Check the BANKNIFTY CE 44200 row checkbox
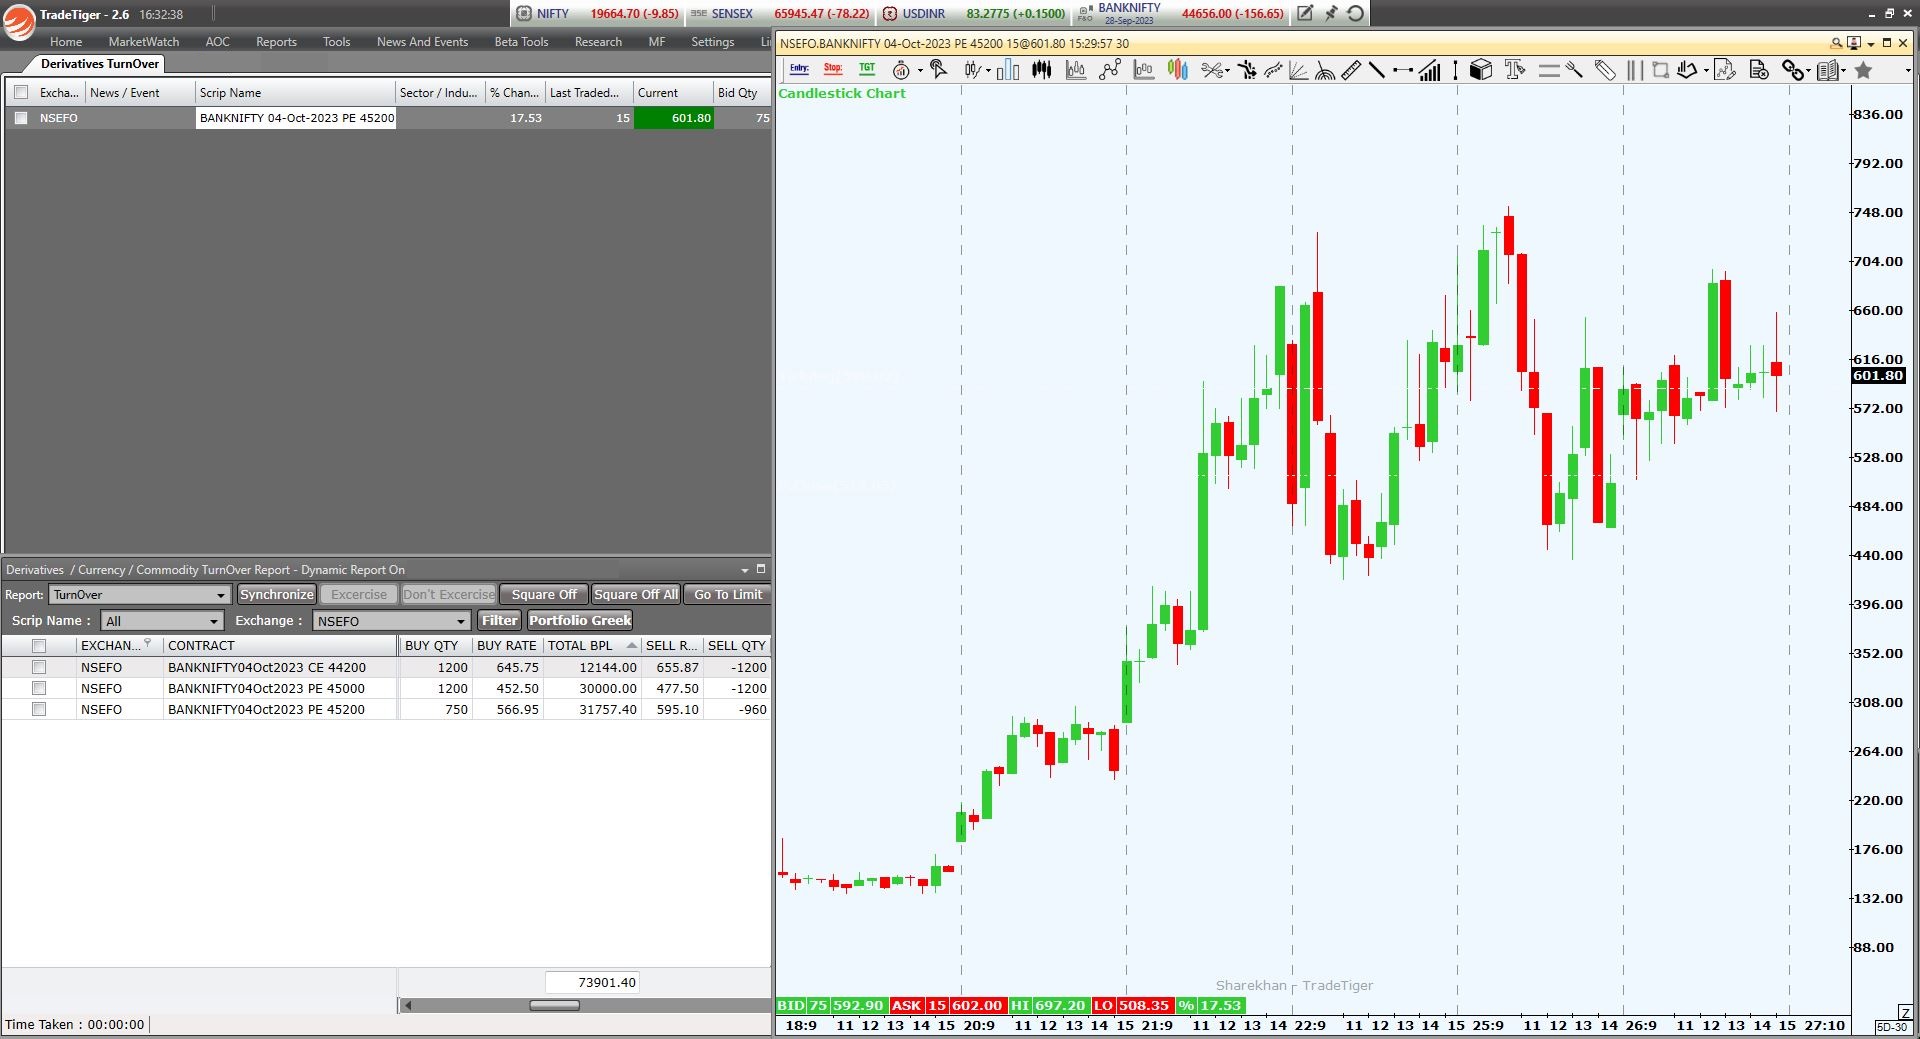 pyautogui.click(x=39, y=667)
